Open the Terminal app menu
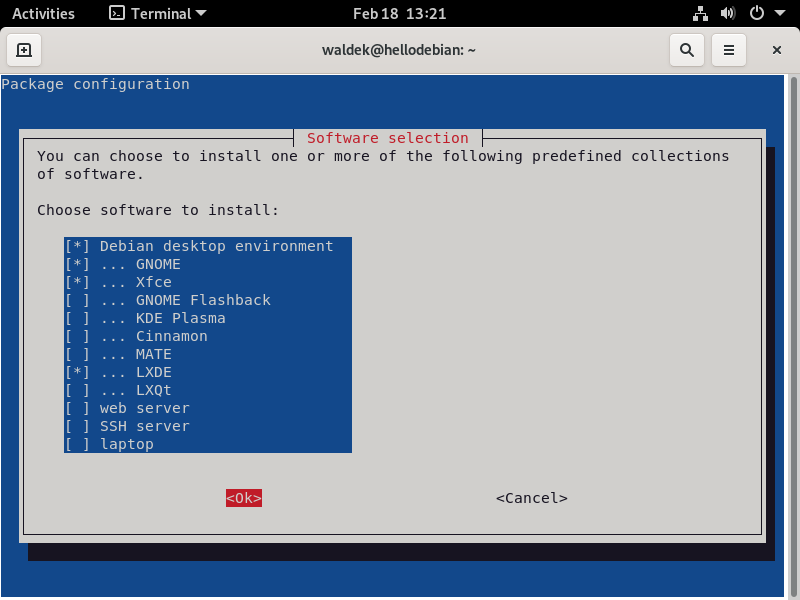 point(158,13)
